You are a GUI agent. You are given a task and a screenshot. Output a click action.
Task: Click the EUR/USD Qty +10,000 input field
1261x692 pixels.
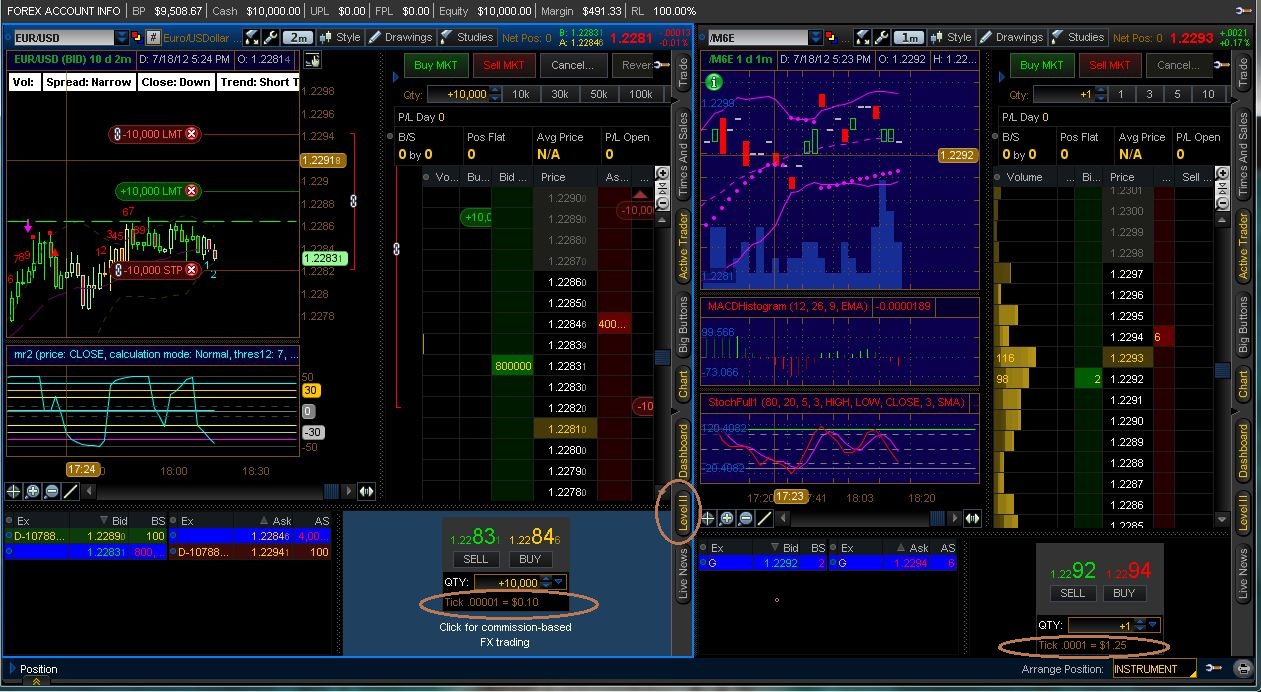click(457, 94)
